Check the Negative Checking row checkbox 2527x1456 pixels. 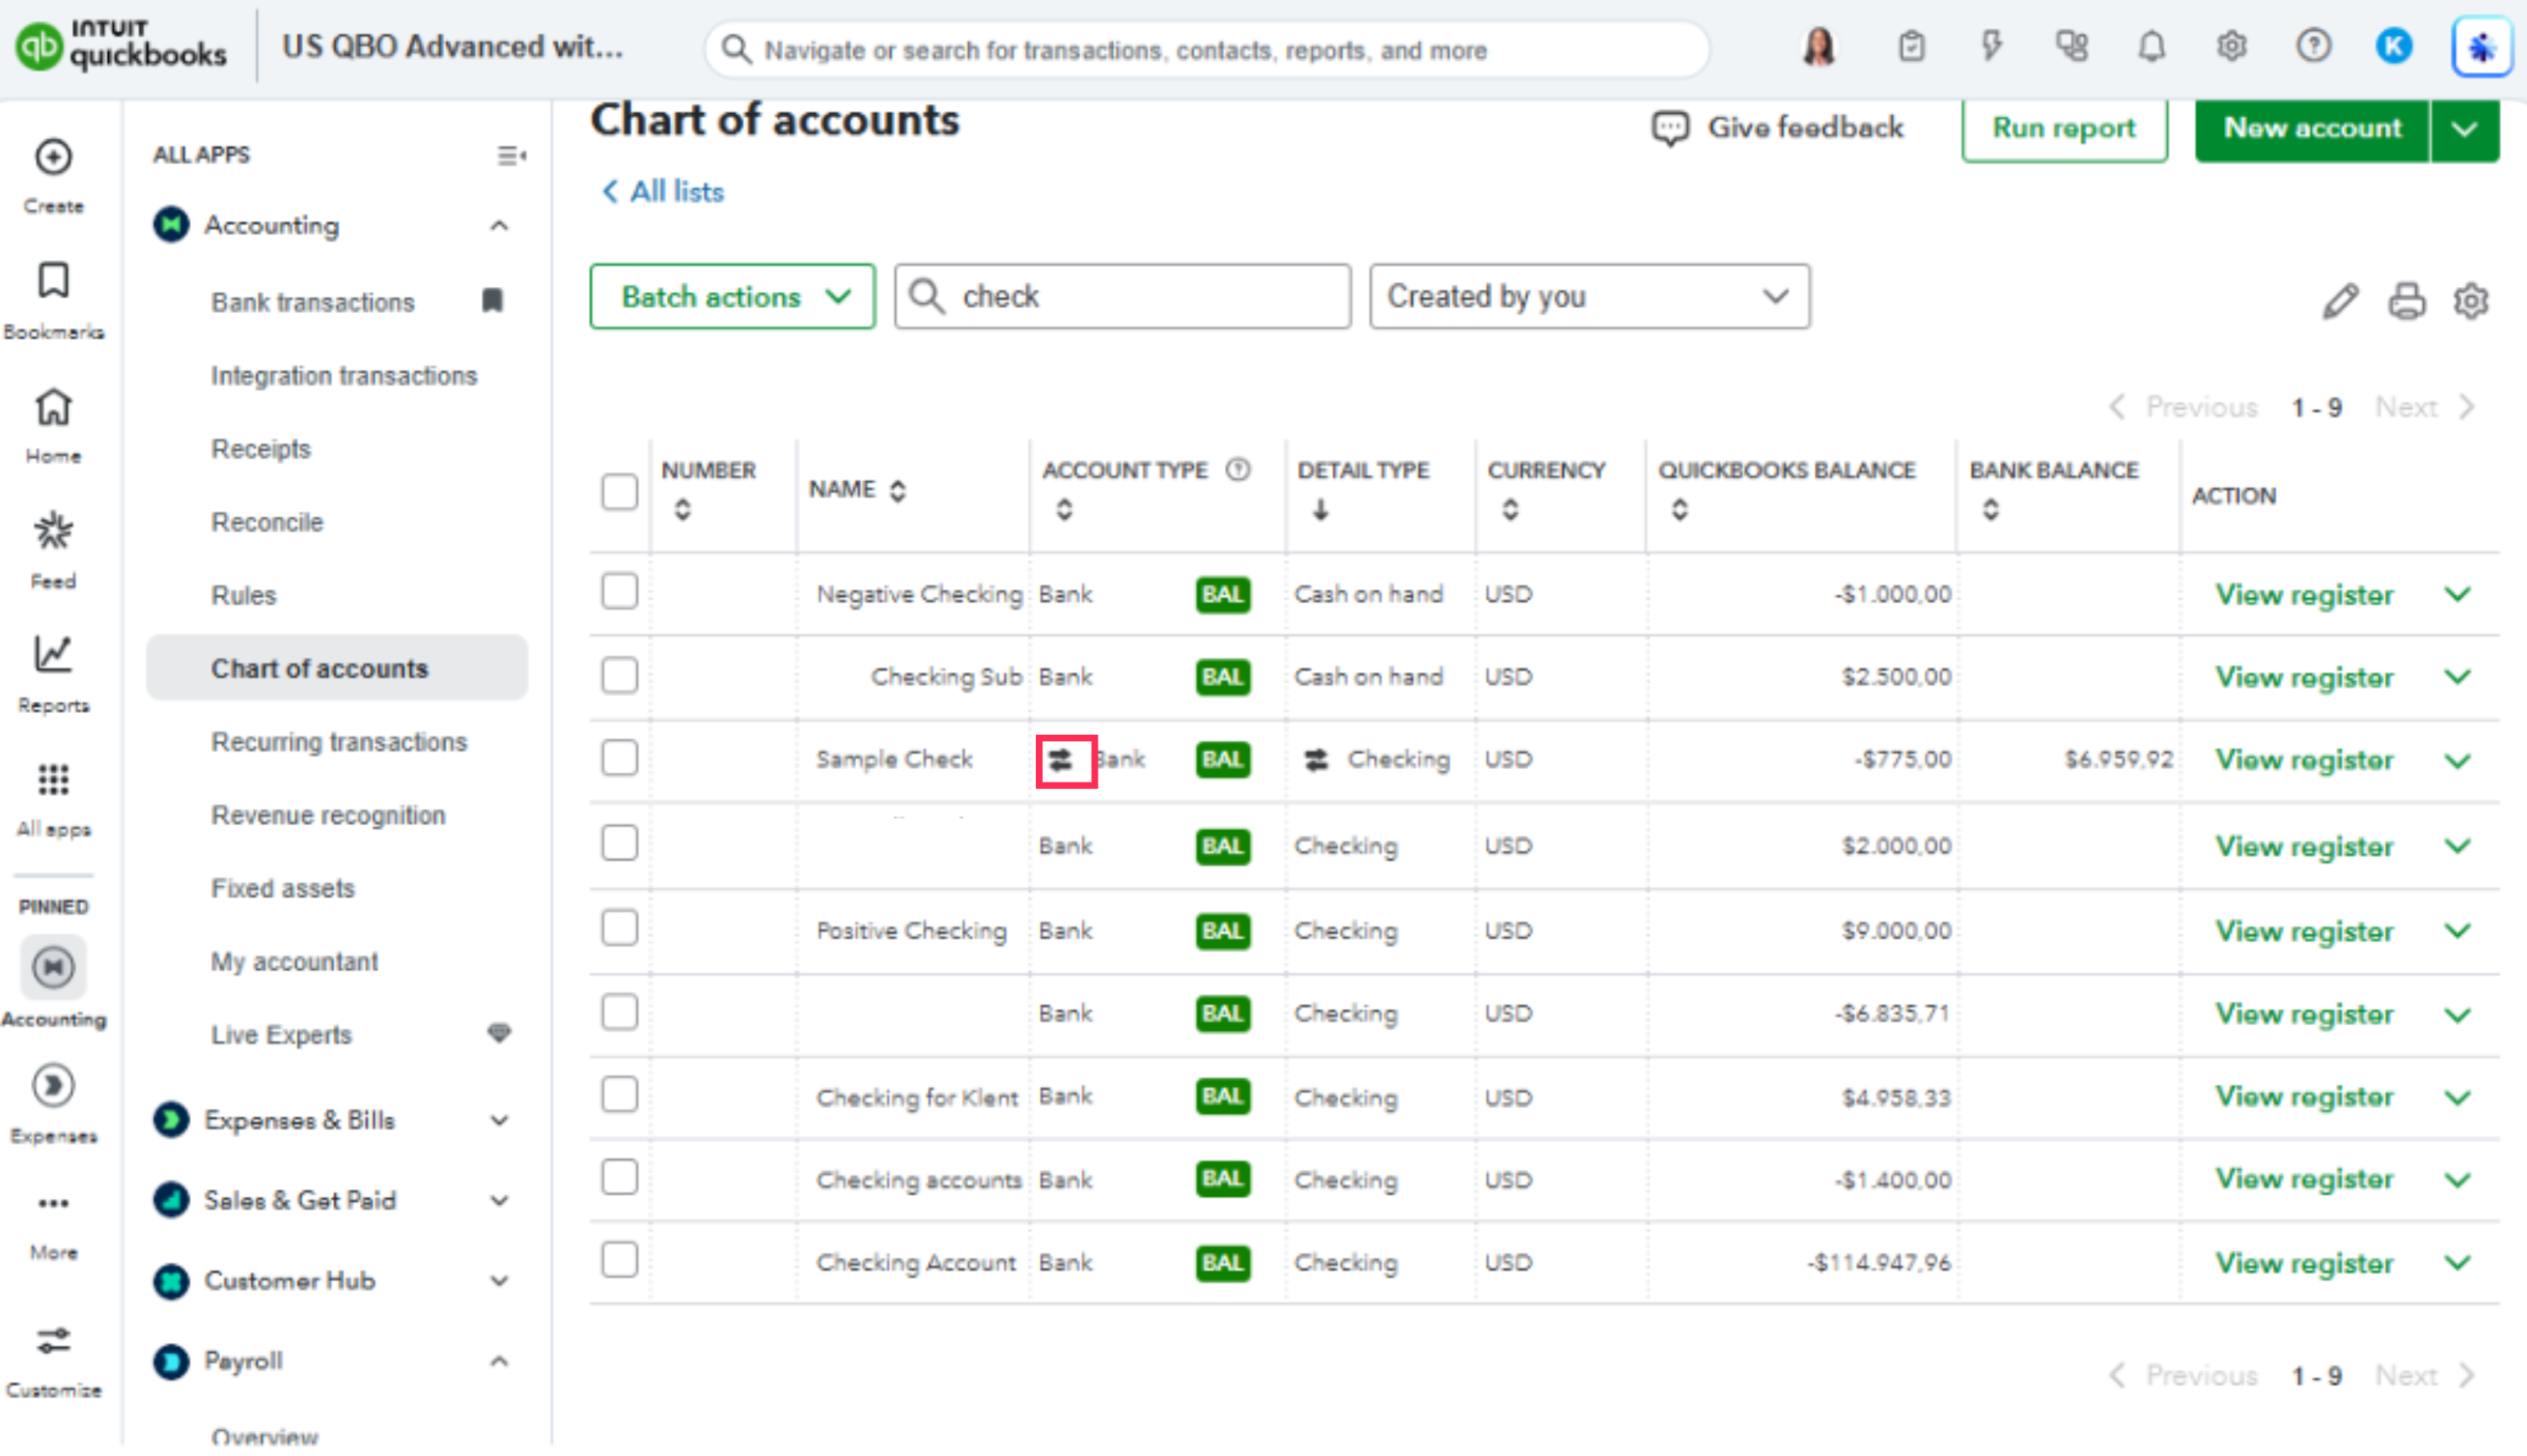click(619, 591)
